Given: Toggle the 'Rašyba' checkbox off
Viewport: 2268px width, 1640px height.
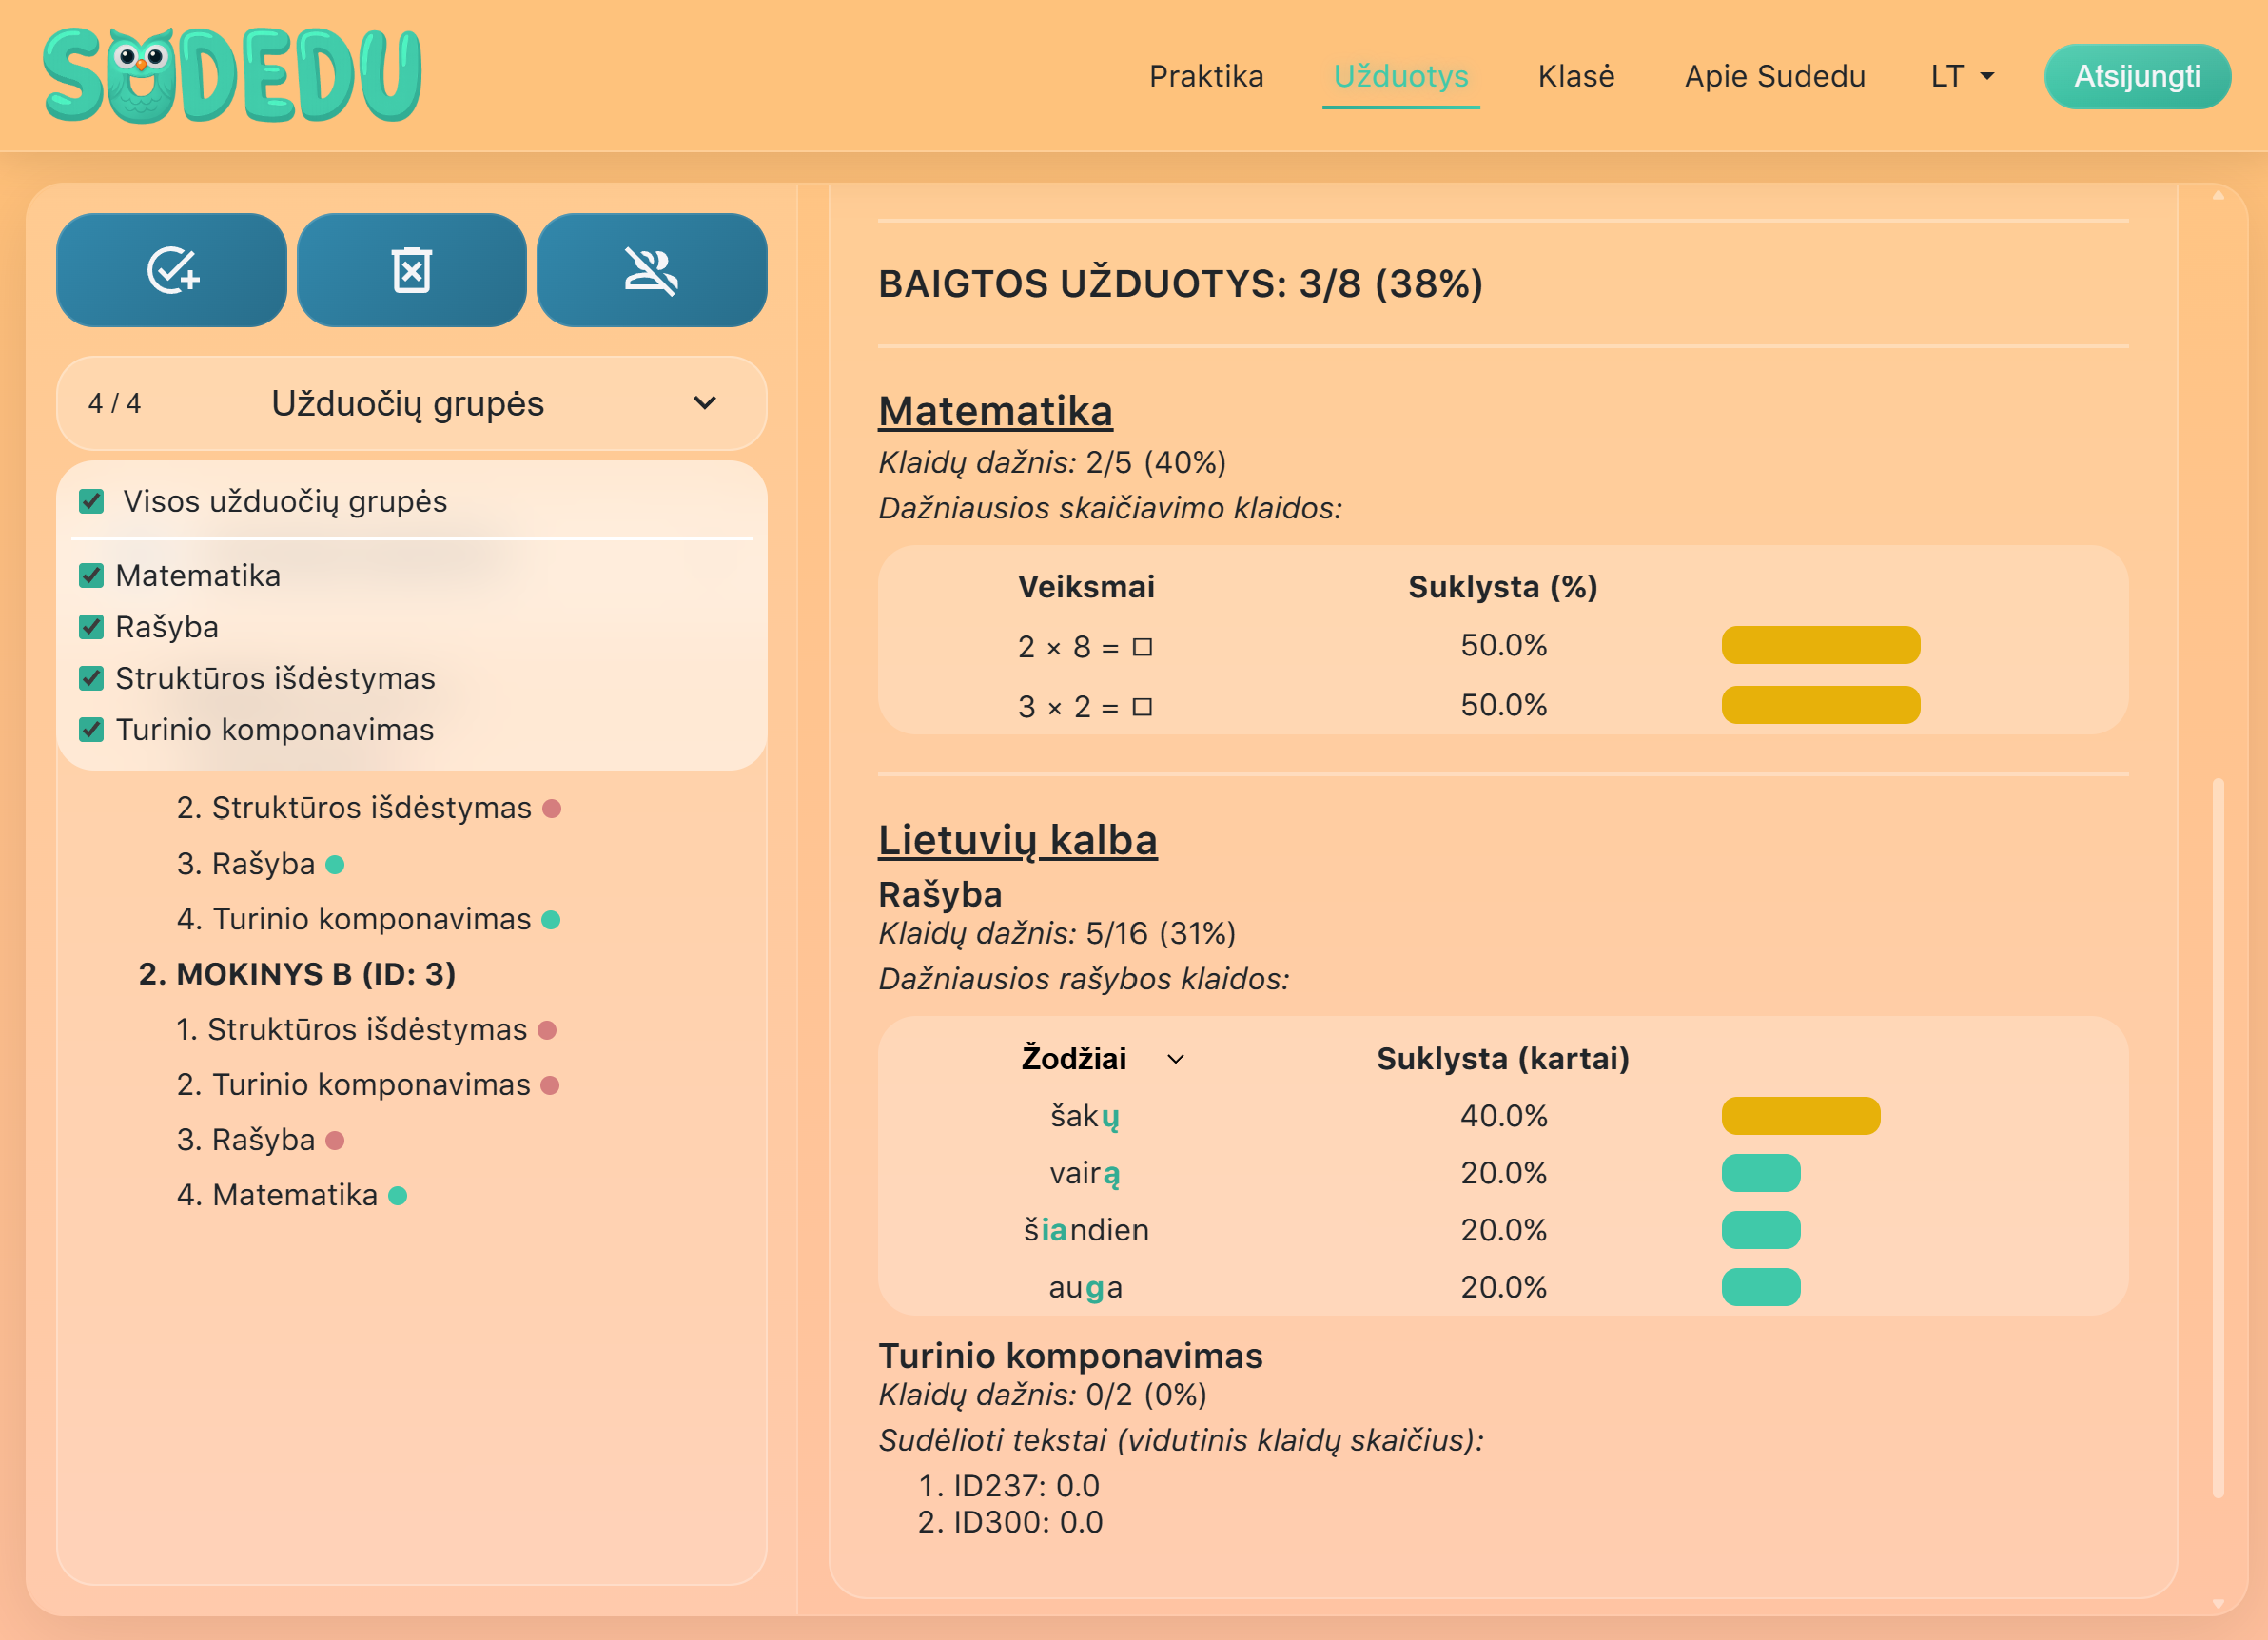Looking at the screenshot, I should point(91,627).
